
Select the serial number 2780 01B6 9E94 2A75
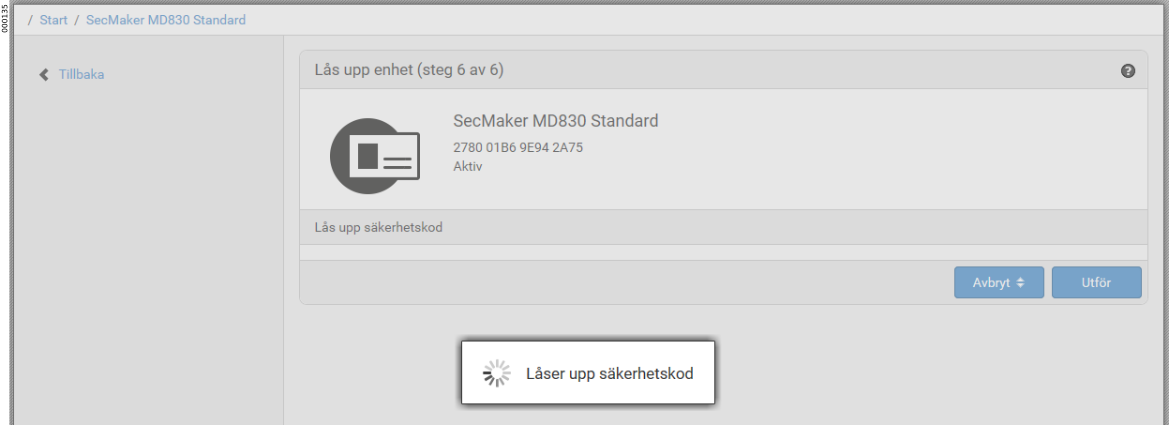coord(518,148)
